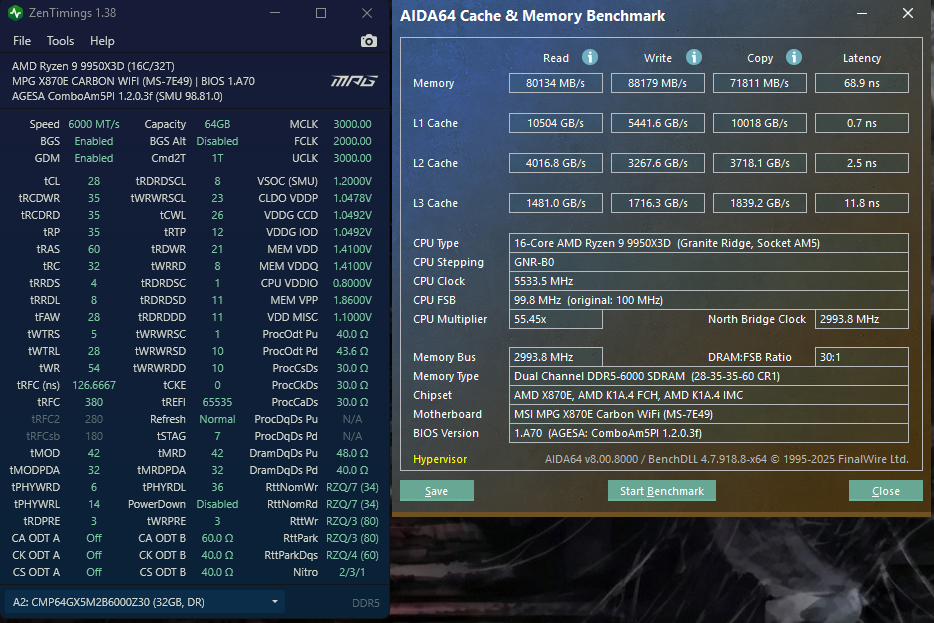Click the CPU Type field
This screenshot has width=934, height=623.
click(x=708, y=243)
